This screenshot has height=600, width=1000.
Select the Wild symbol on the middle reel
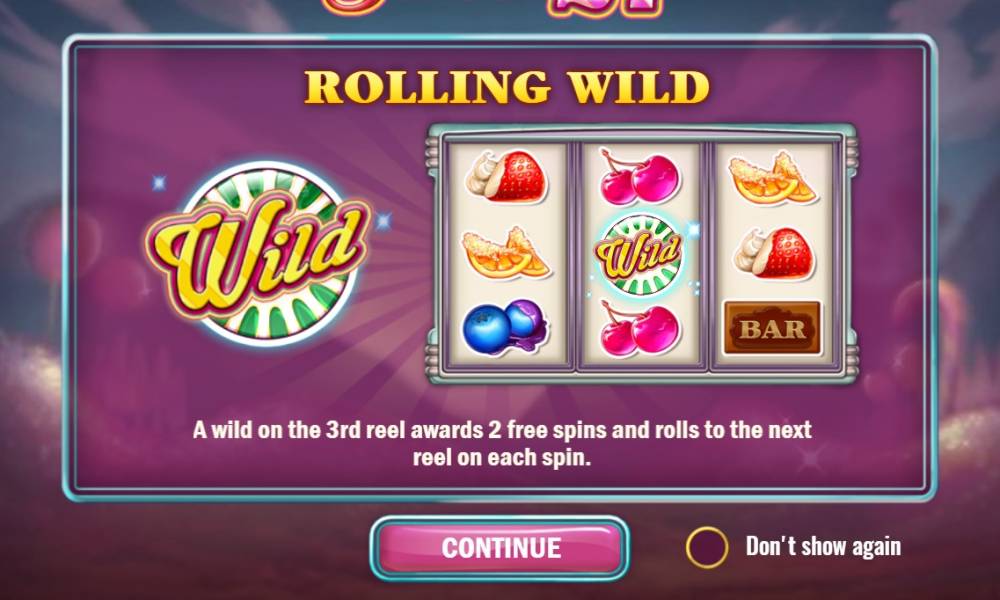[x=638, y=255]
